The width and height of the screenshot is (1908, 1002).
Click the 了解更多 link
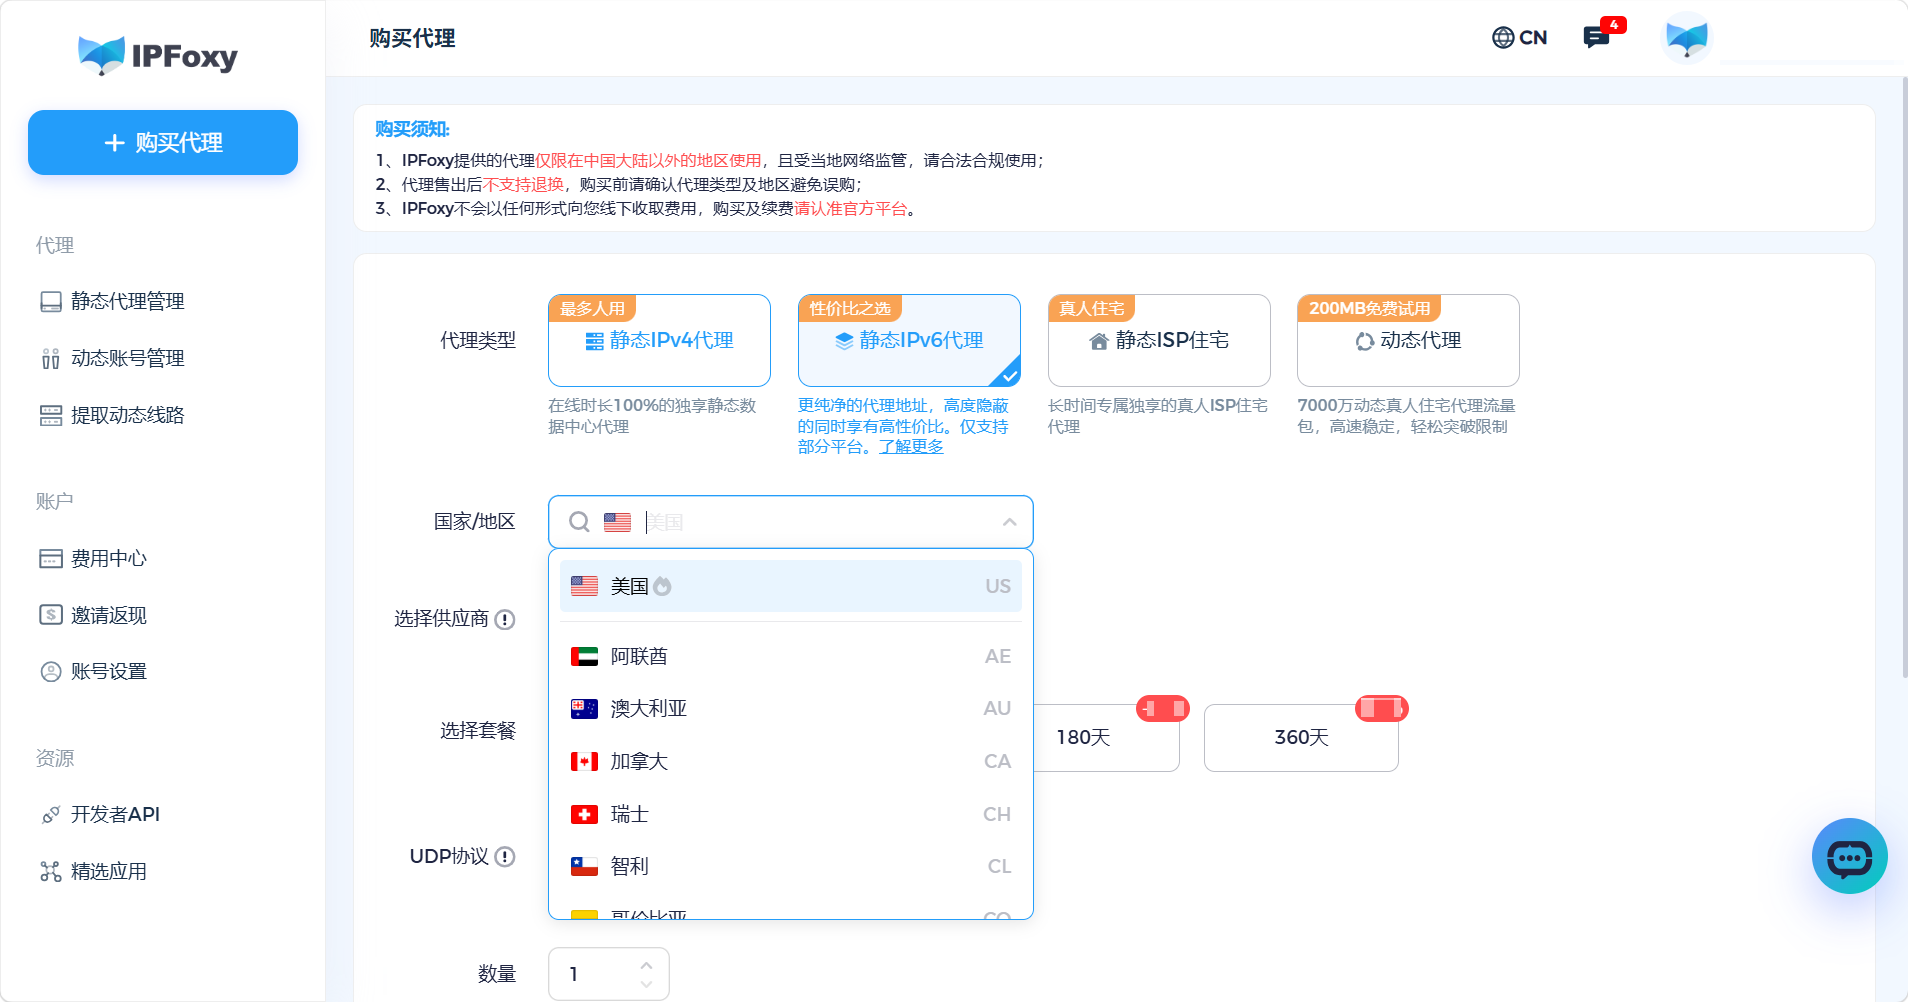911,447
